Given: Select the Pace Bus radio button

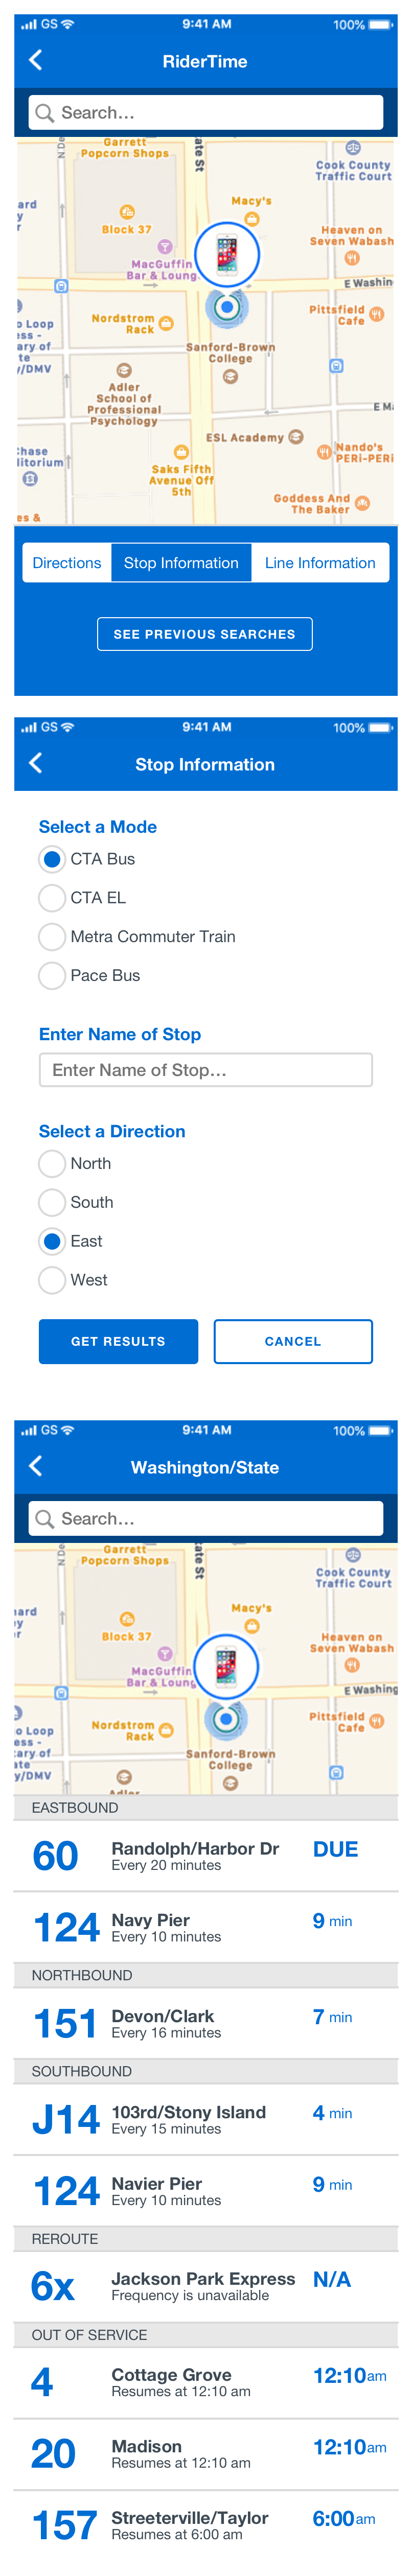Looking at the screenshot, I should click(x=52, y=975).
